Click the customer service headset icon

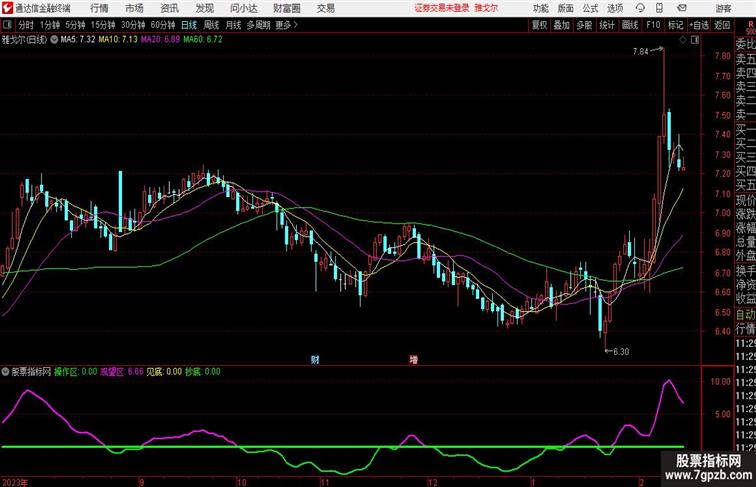640,8
